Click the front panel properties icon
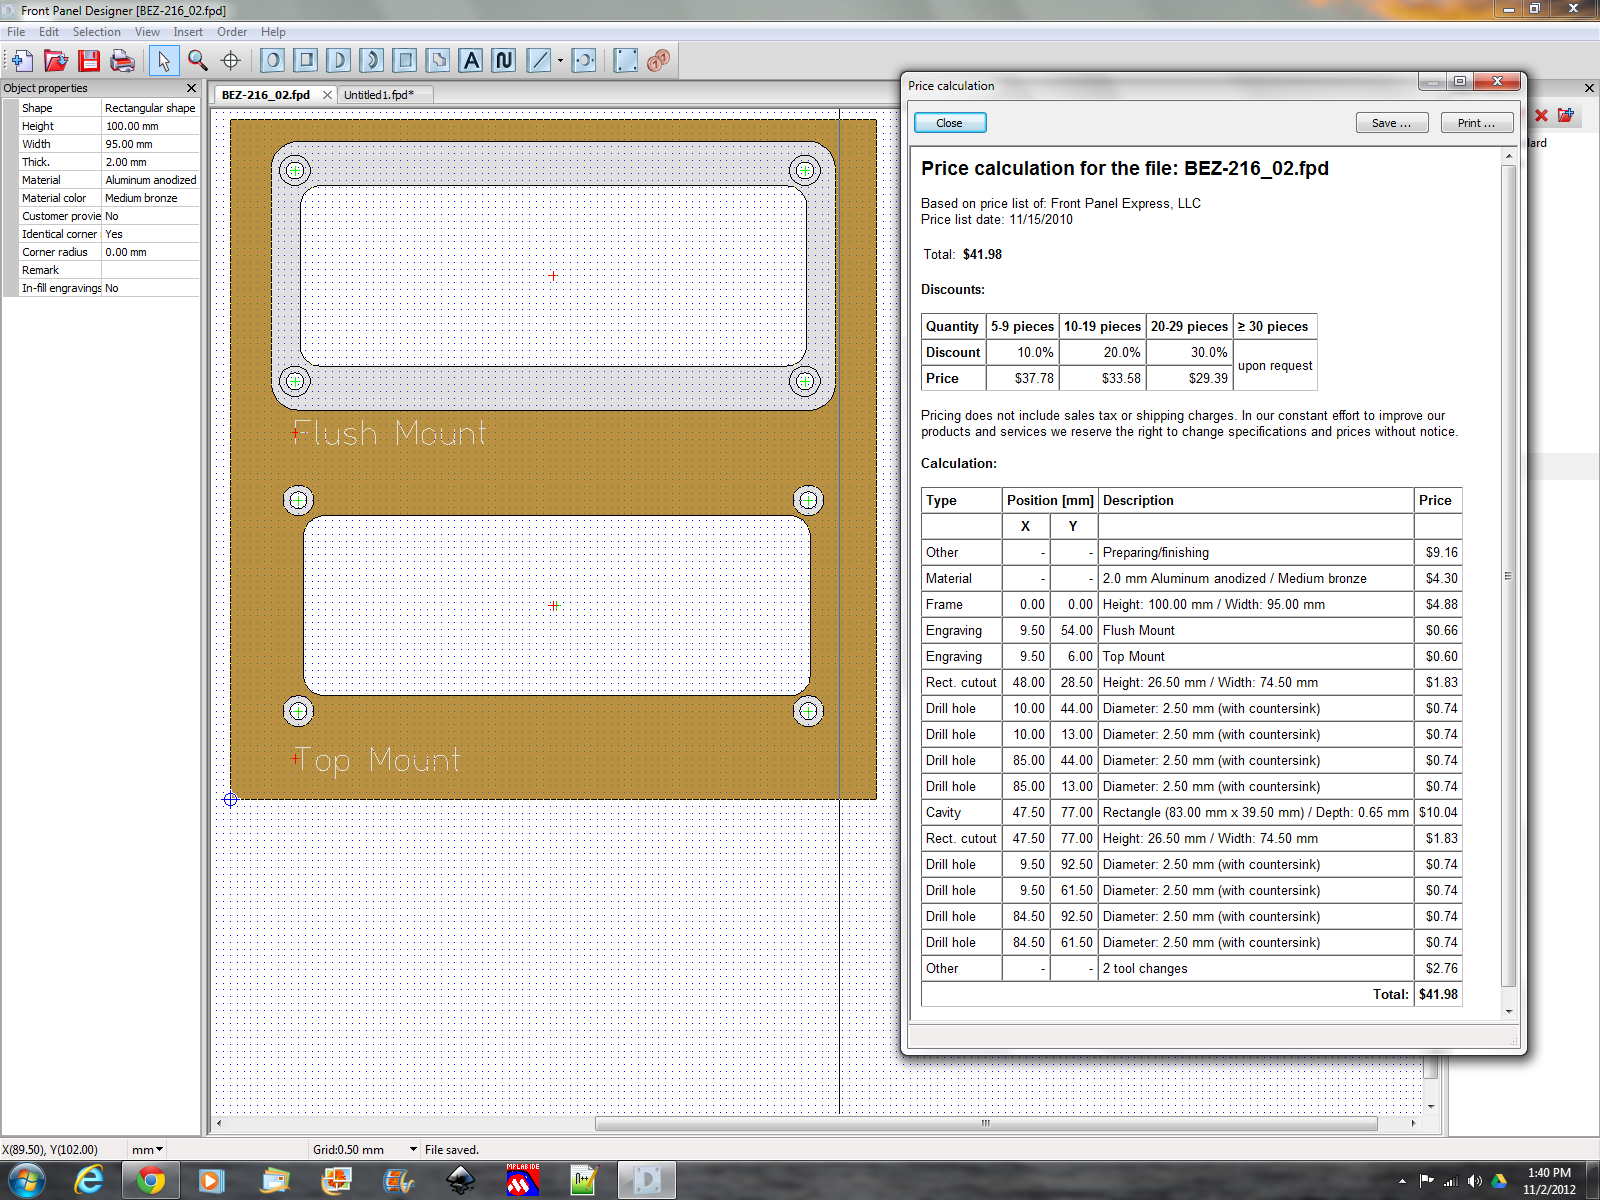 (x=625, y=61)
